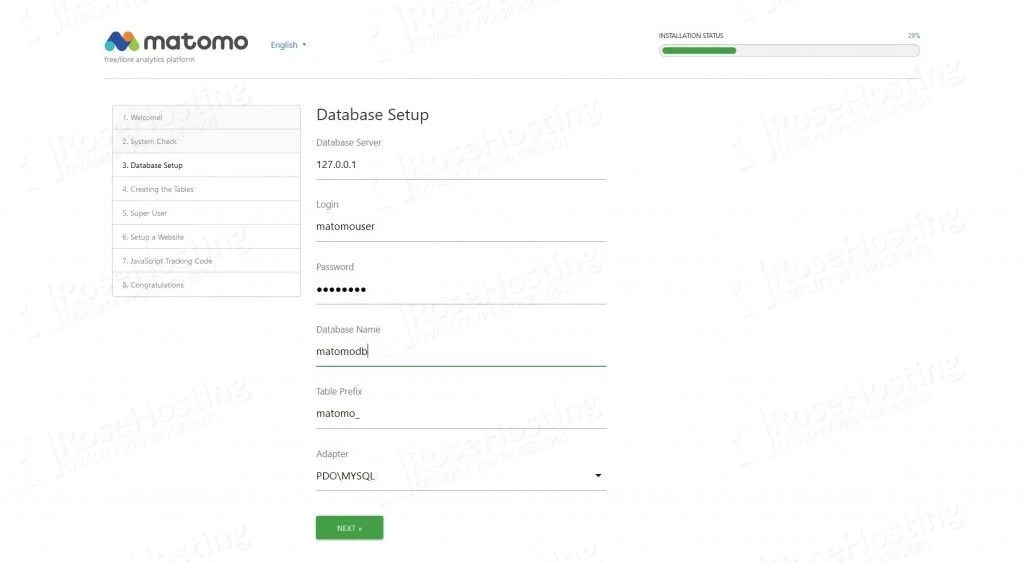
Task: Select step 3. Database Setup
Action: tap(206, 165)
